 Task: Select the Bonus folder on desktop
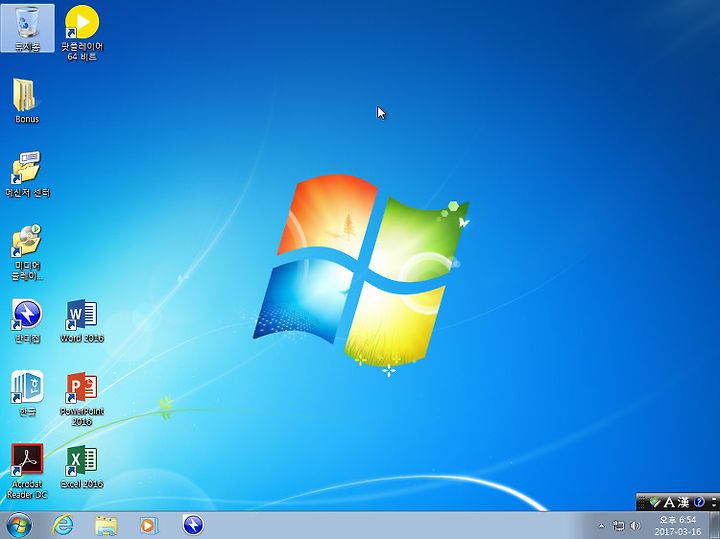coord(27,101)
